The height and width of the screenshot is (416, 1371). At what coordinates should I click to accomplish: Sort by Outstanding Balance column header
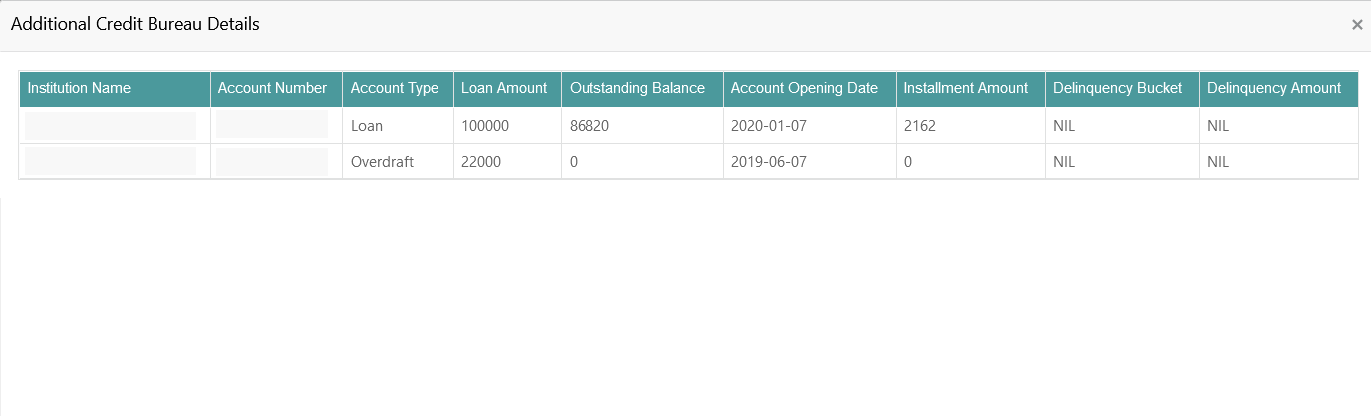(x=637, y=88)
